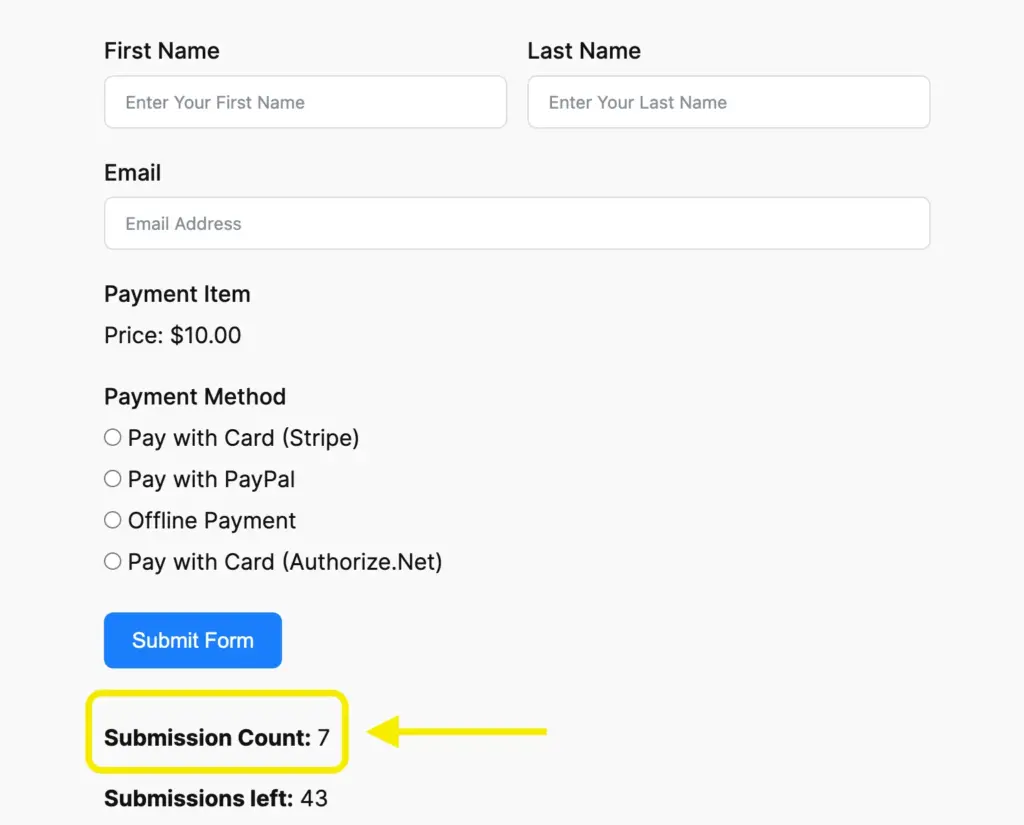Select the Offline Payment radio button
The image size is (1024, 825).
[x=113, y=520]
